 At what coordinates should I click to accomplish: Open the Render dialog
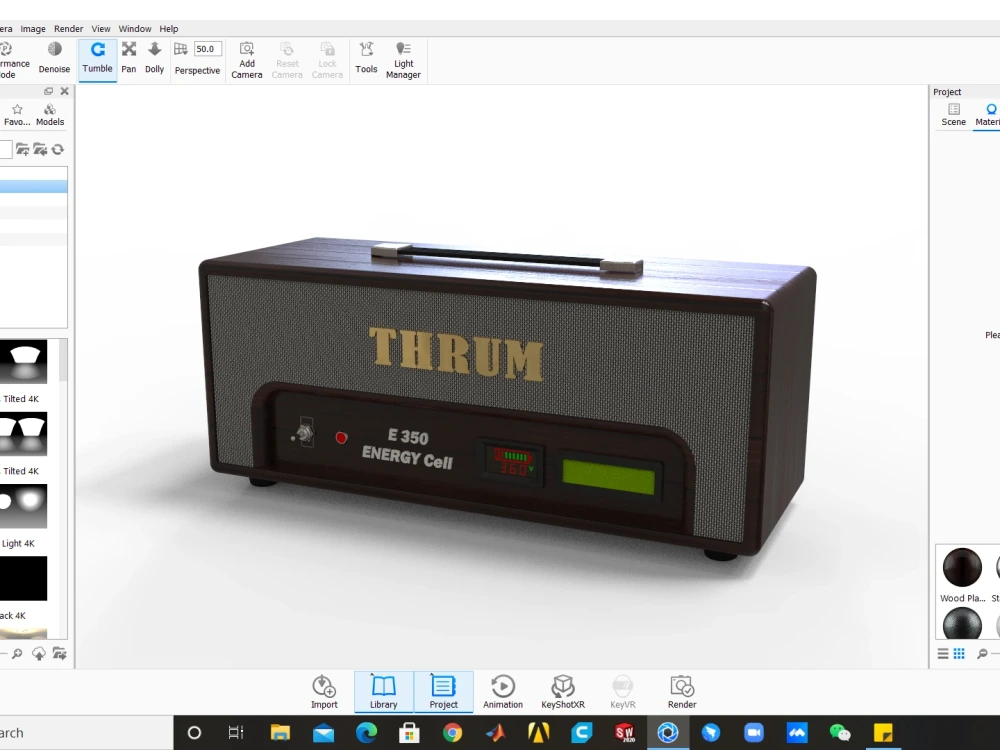pyautogui.click(x=682, y=692)
